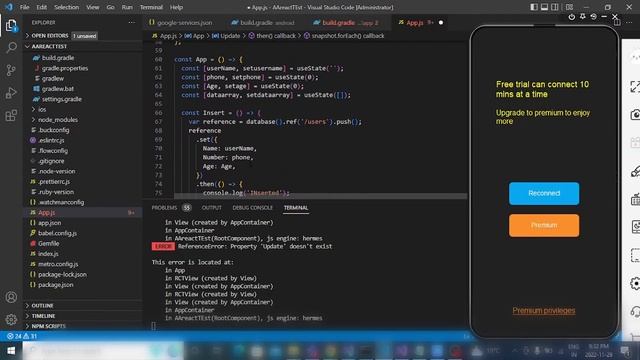
Task: Close the unsaved App.js tab dot
Action: pos(441,23)
